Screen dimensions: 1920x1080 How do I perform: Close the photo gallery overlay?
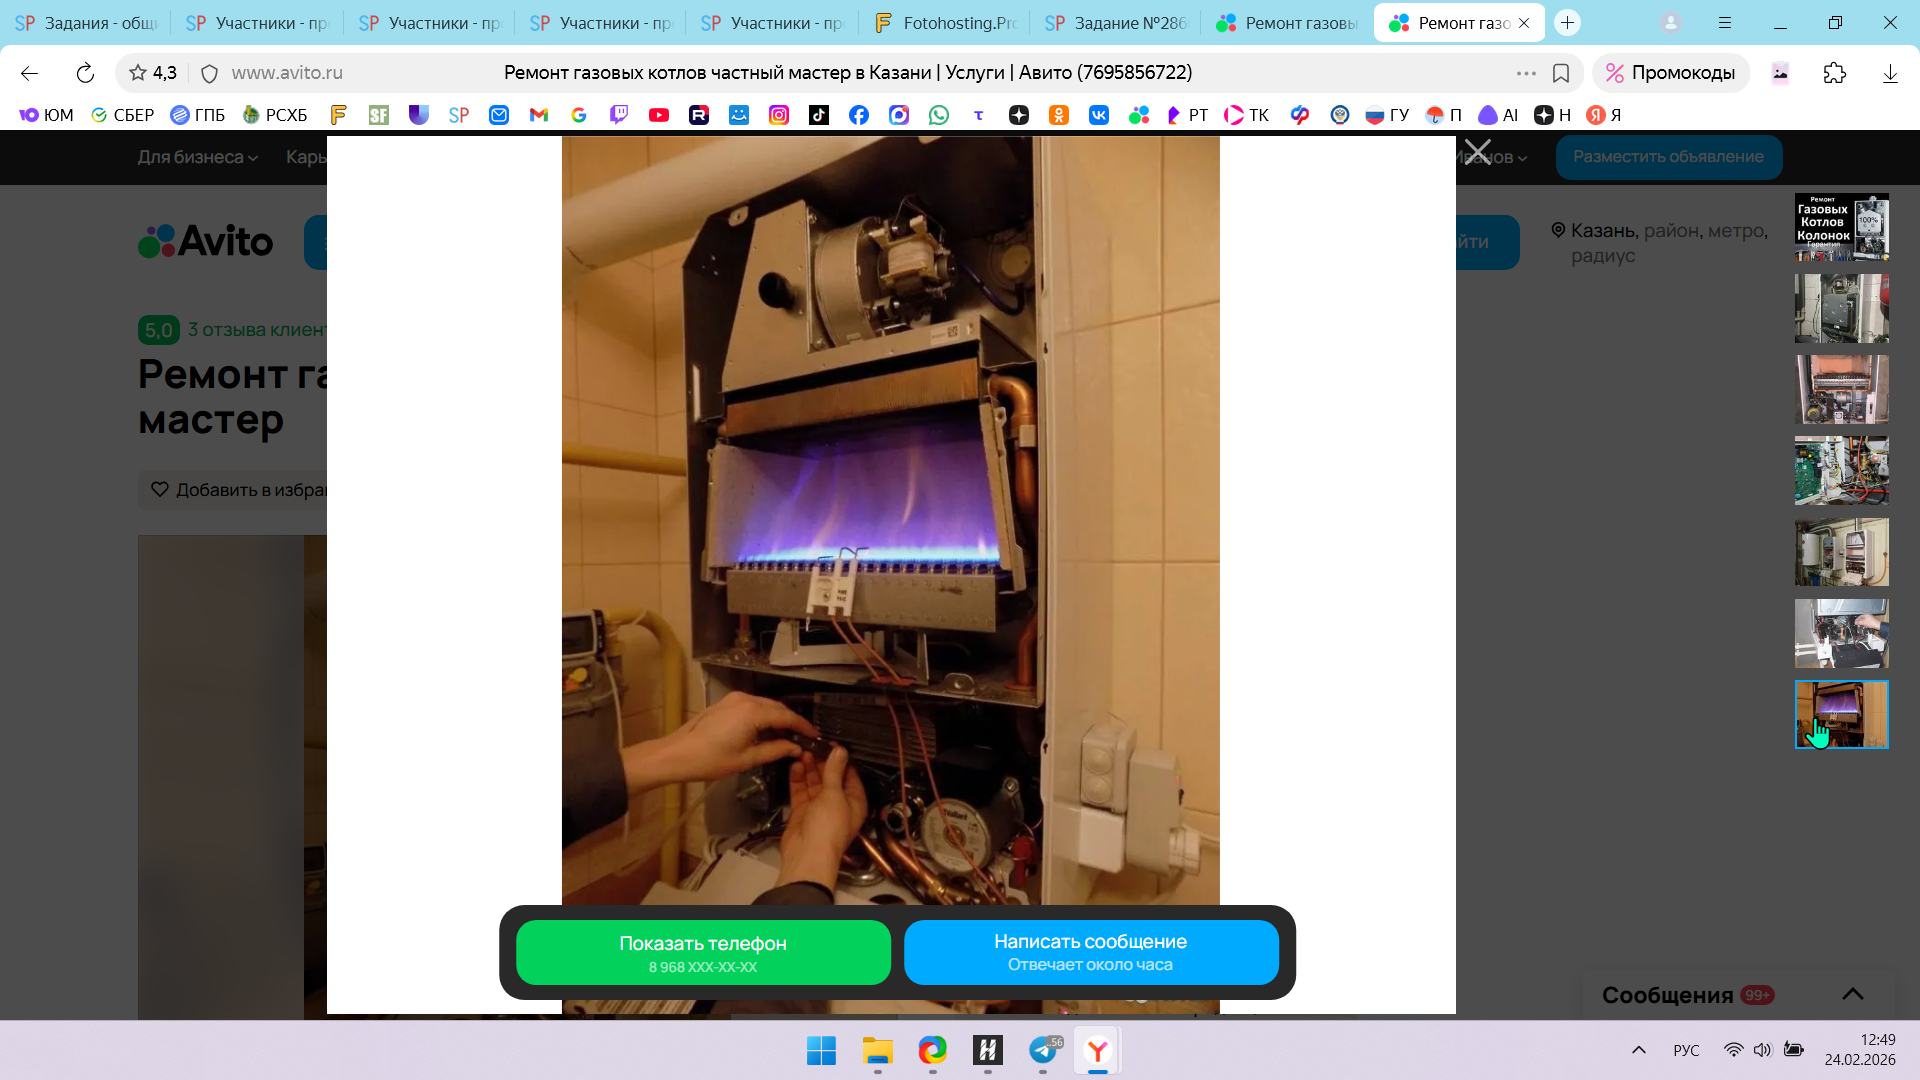click(1477, 152)
